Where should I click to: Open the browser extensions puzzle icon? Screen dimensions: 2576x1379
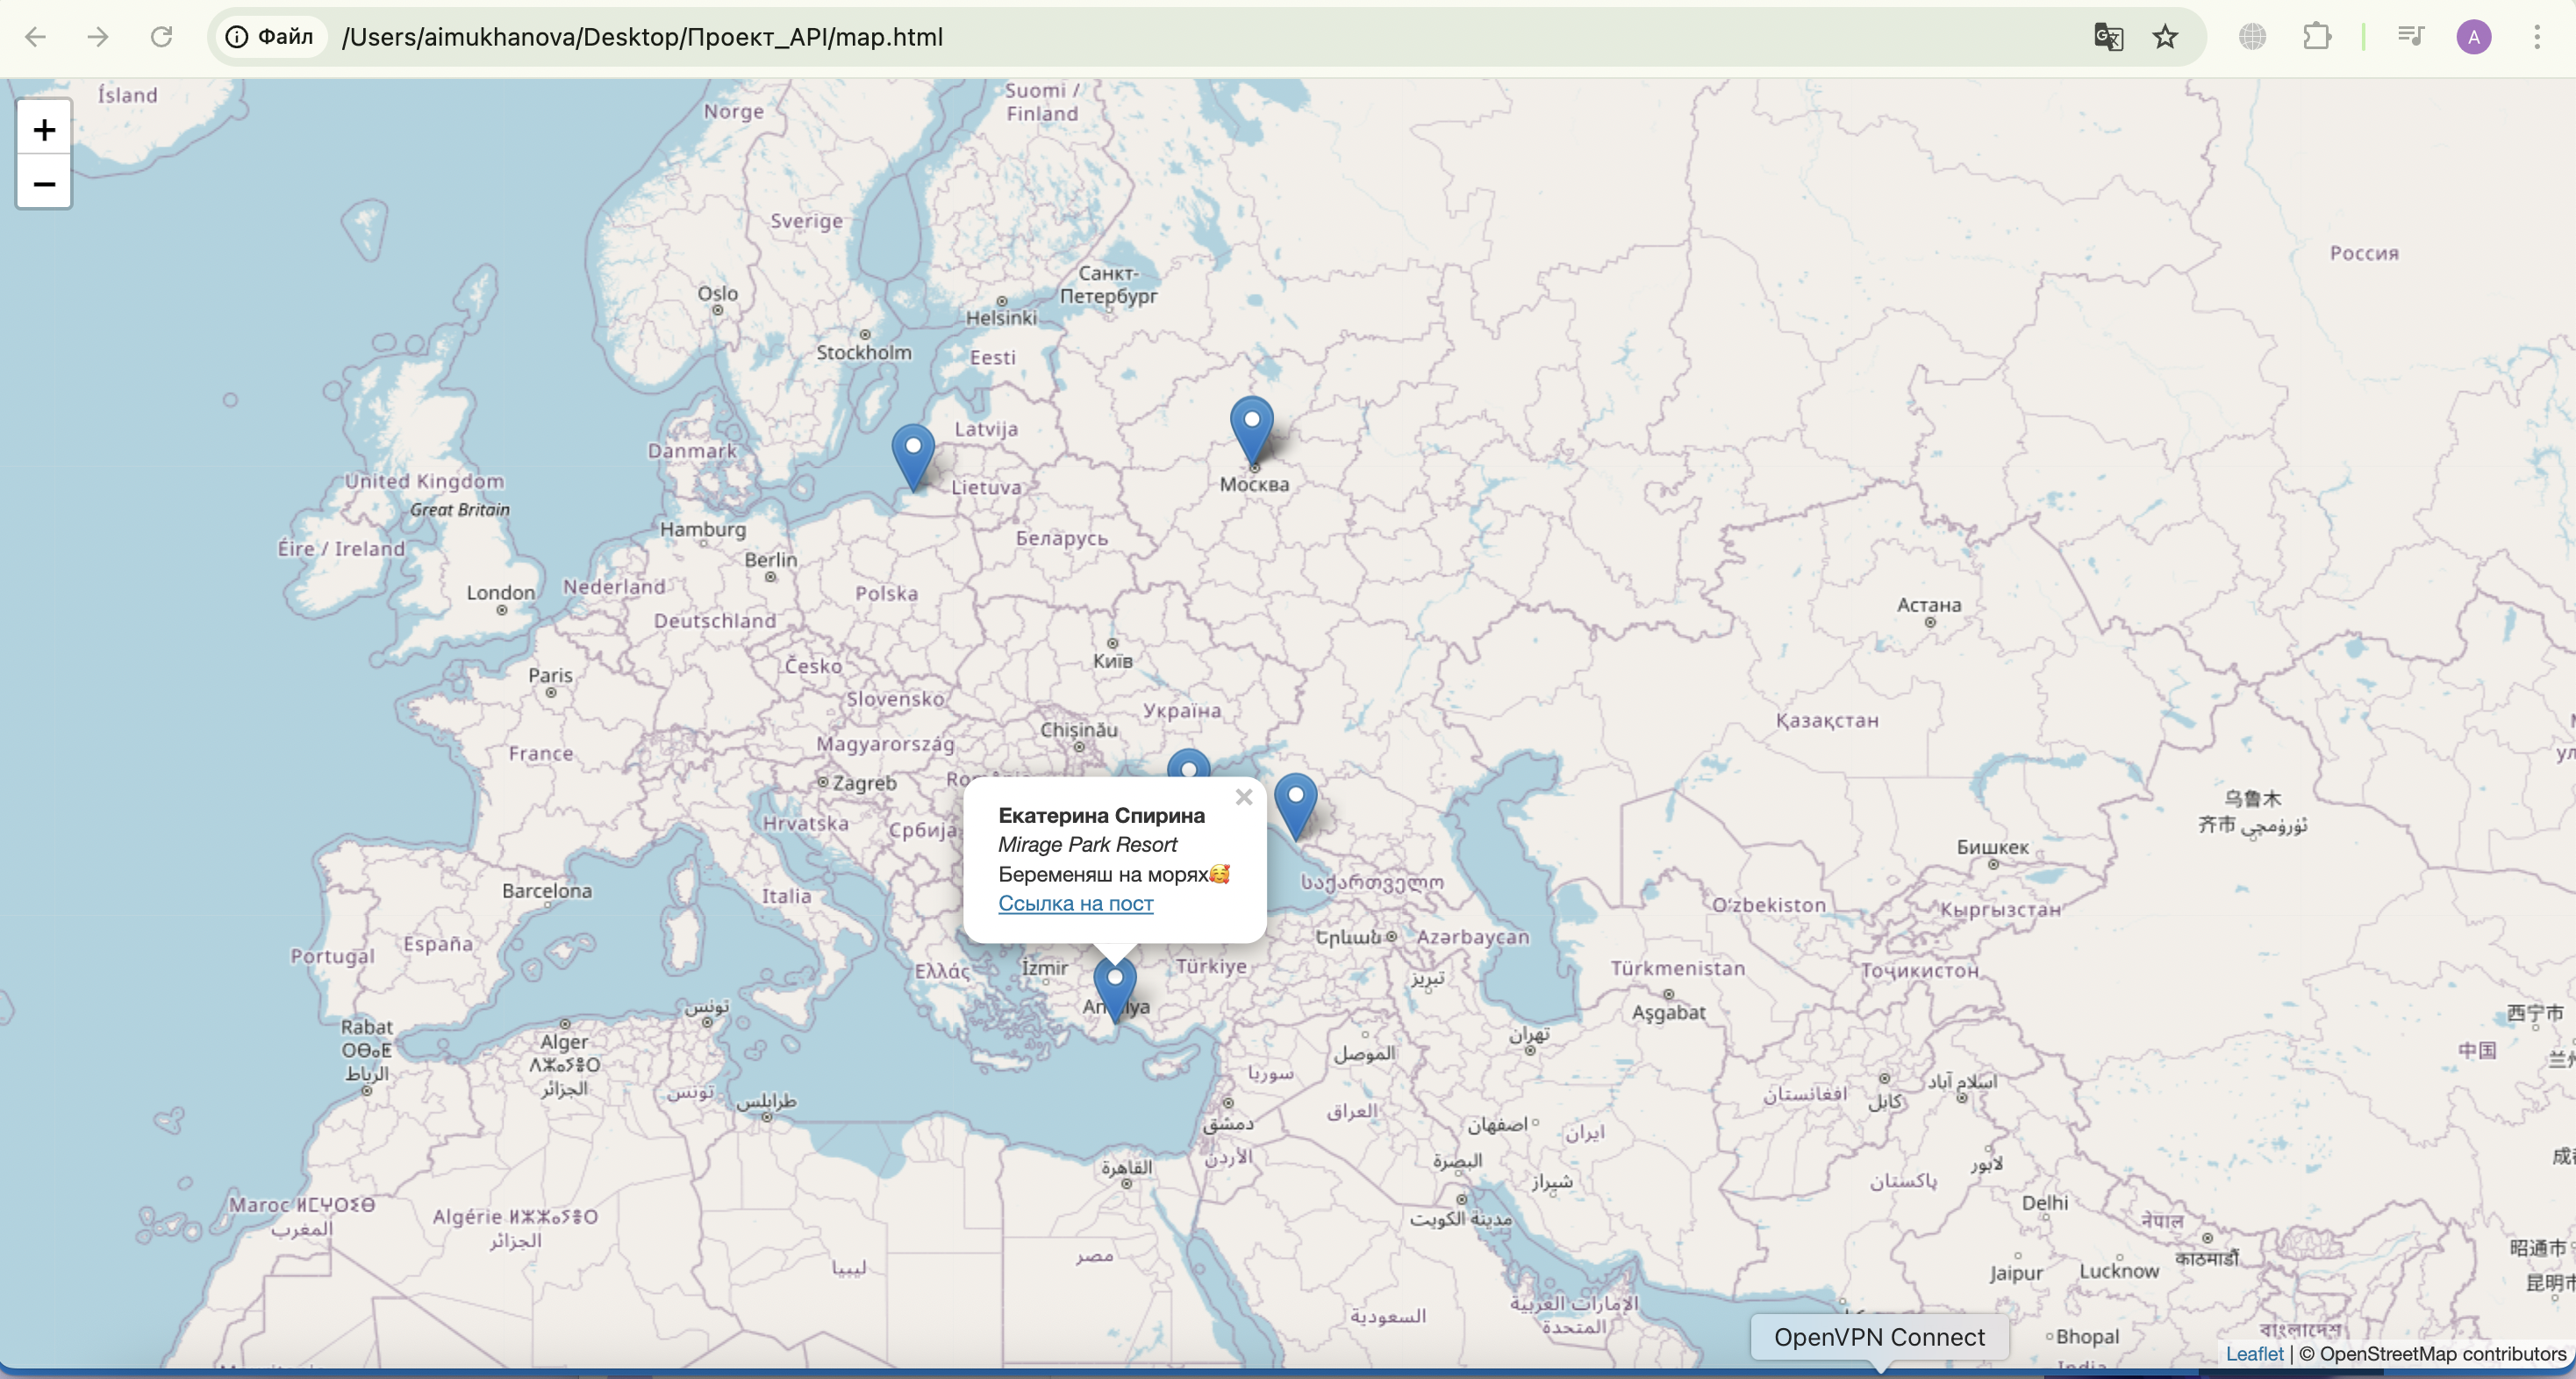coord(2316,37)
